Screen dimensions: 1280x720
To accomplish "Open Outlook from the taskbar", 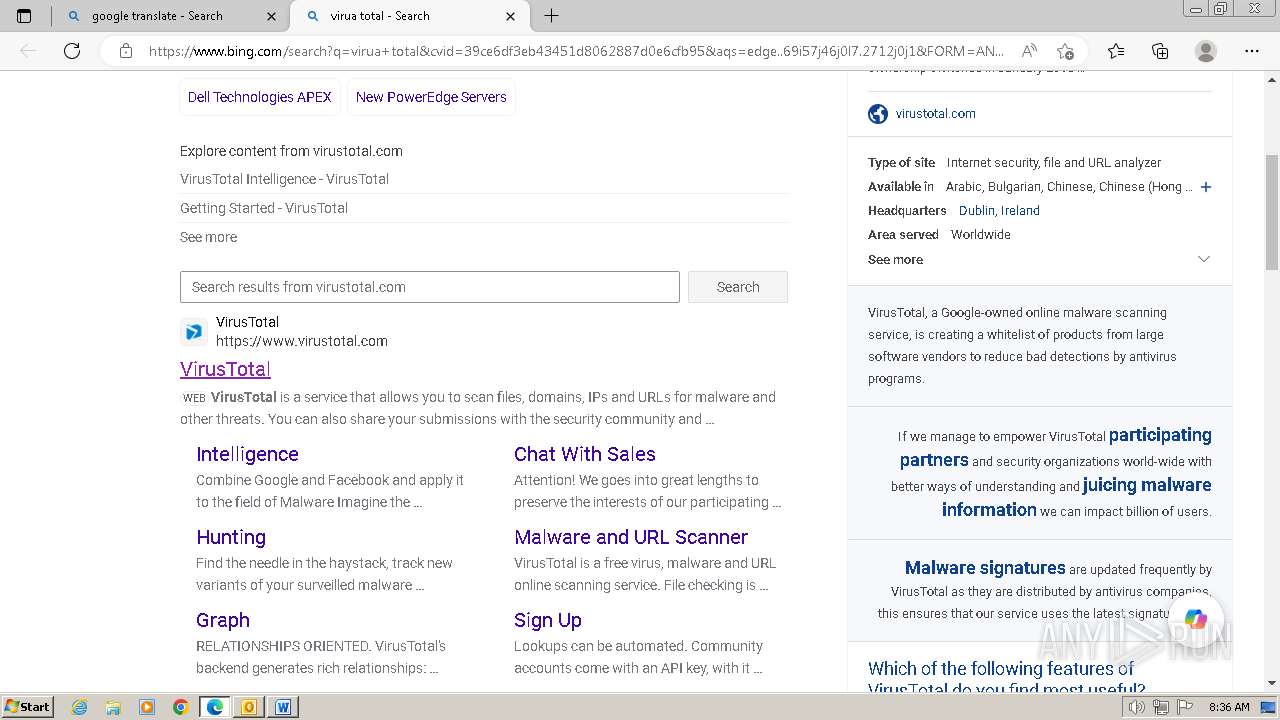I will point(249,707).
